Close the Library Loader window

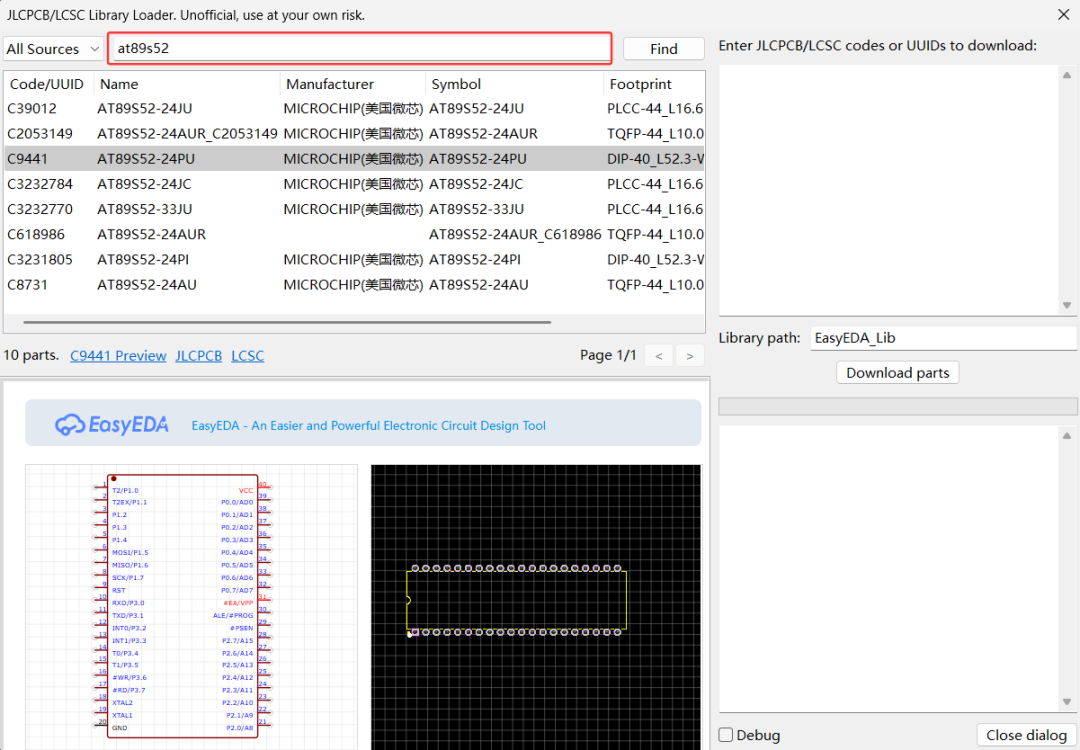coord(1063,14)
